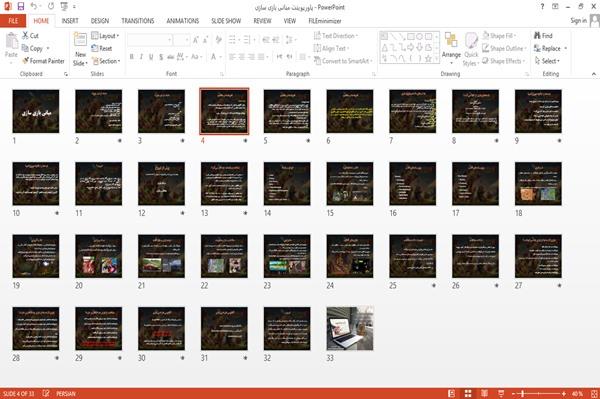Click the Find icon in Editing group
The image size is (600, 399).
537,36
